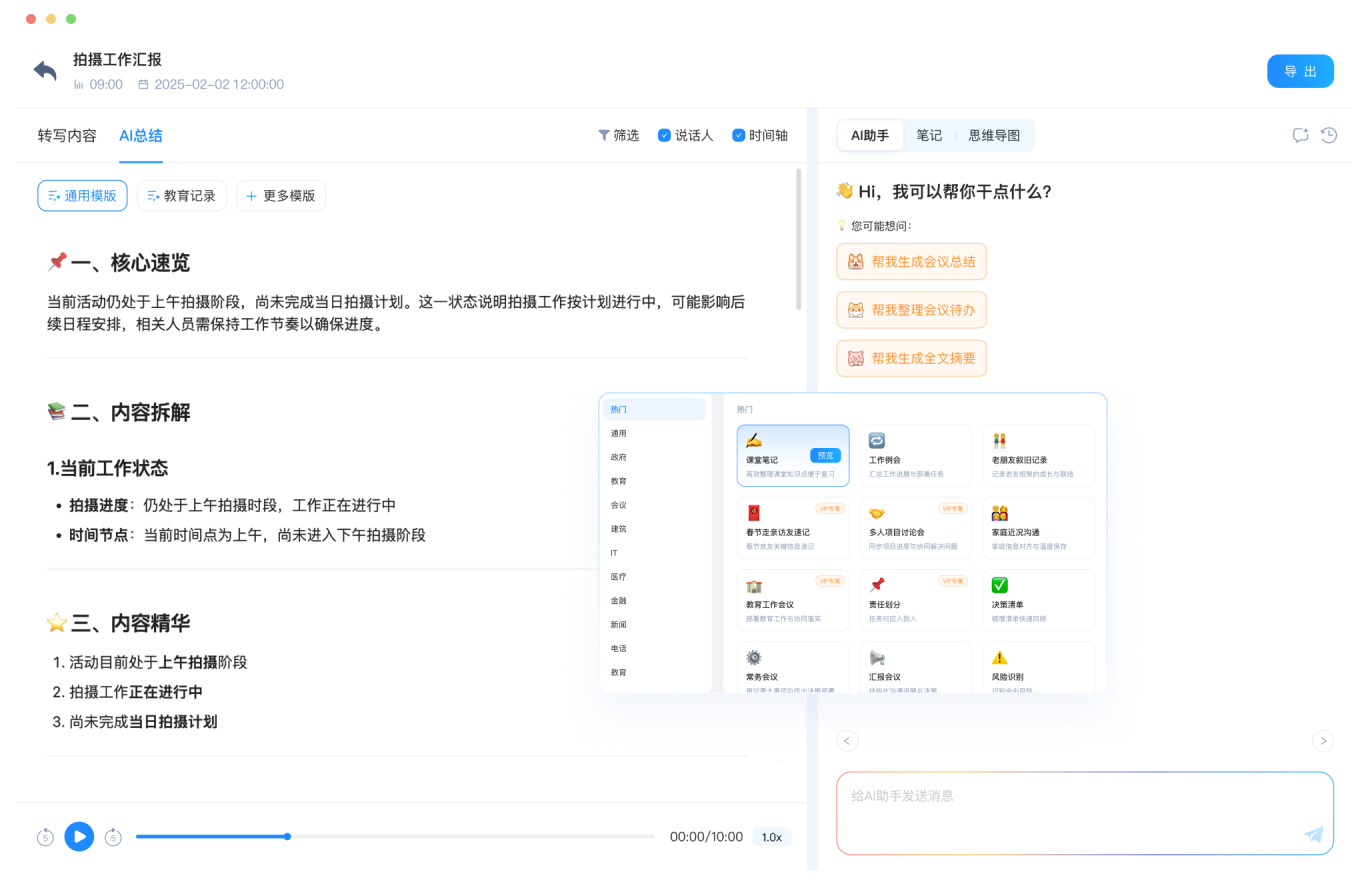
Task: Open playback speed 1.0x selector
Action: tap(771, 837)
